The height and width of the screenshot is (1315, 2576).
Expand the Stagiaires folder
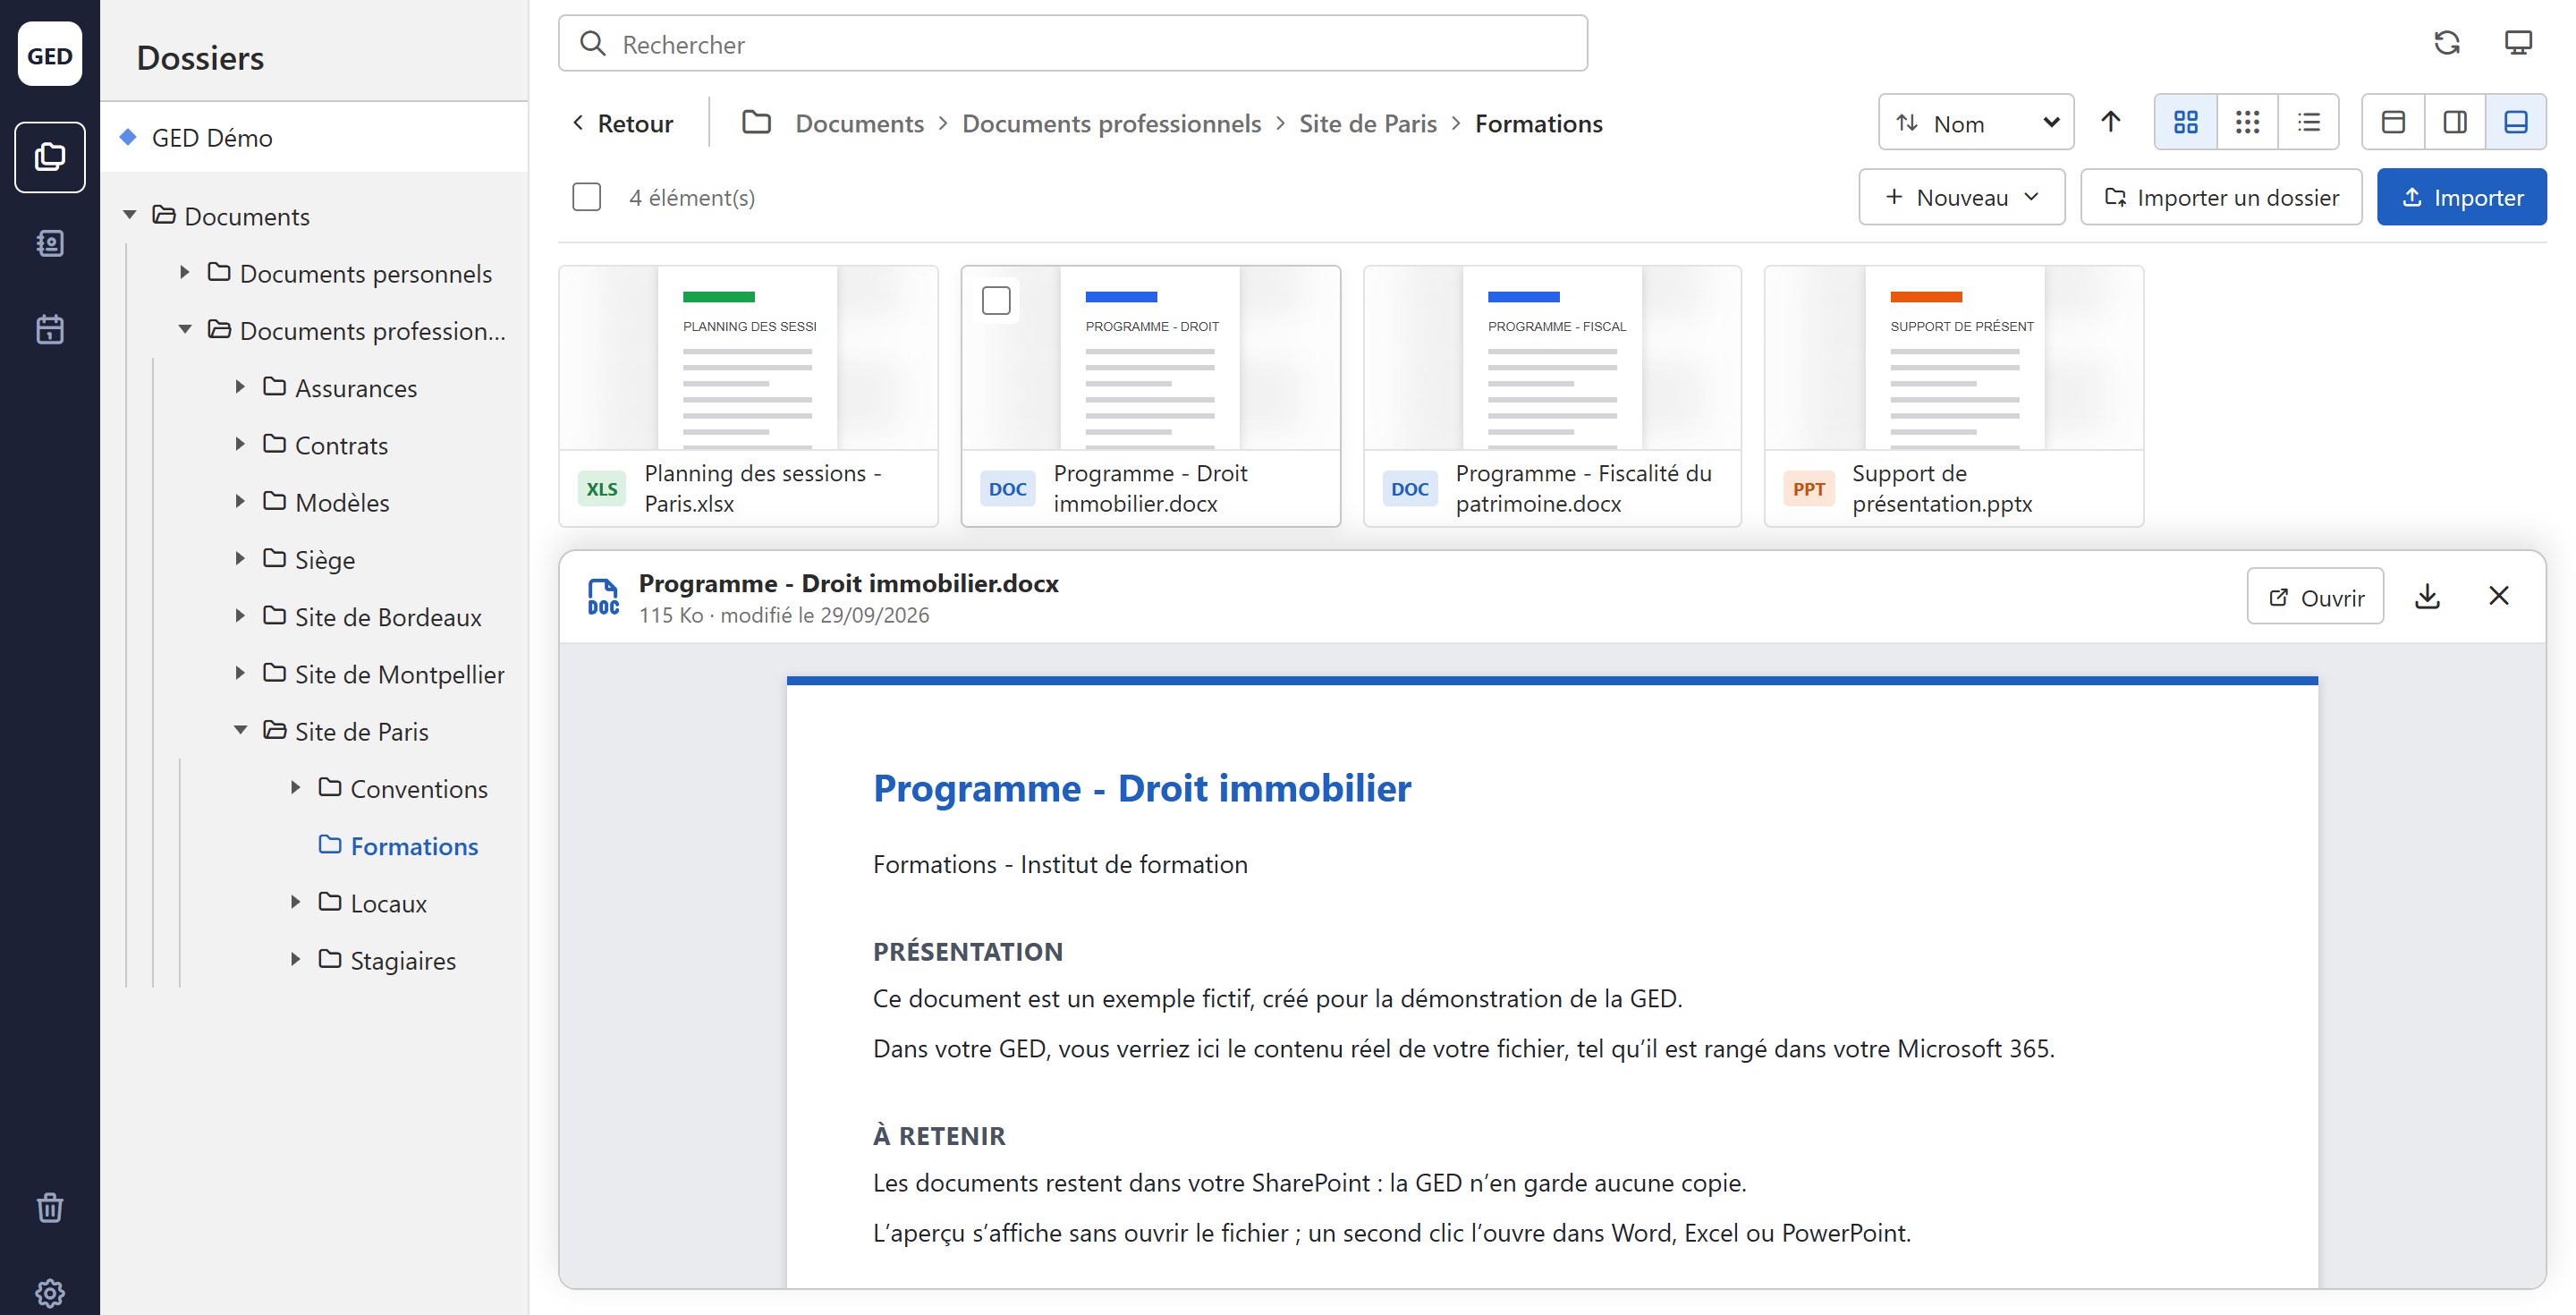click(x=296, y=959)
